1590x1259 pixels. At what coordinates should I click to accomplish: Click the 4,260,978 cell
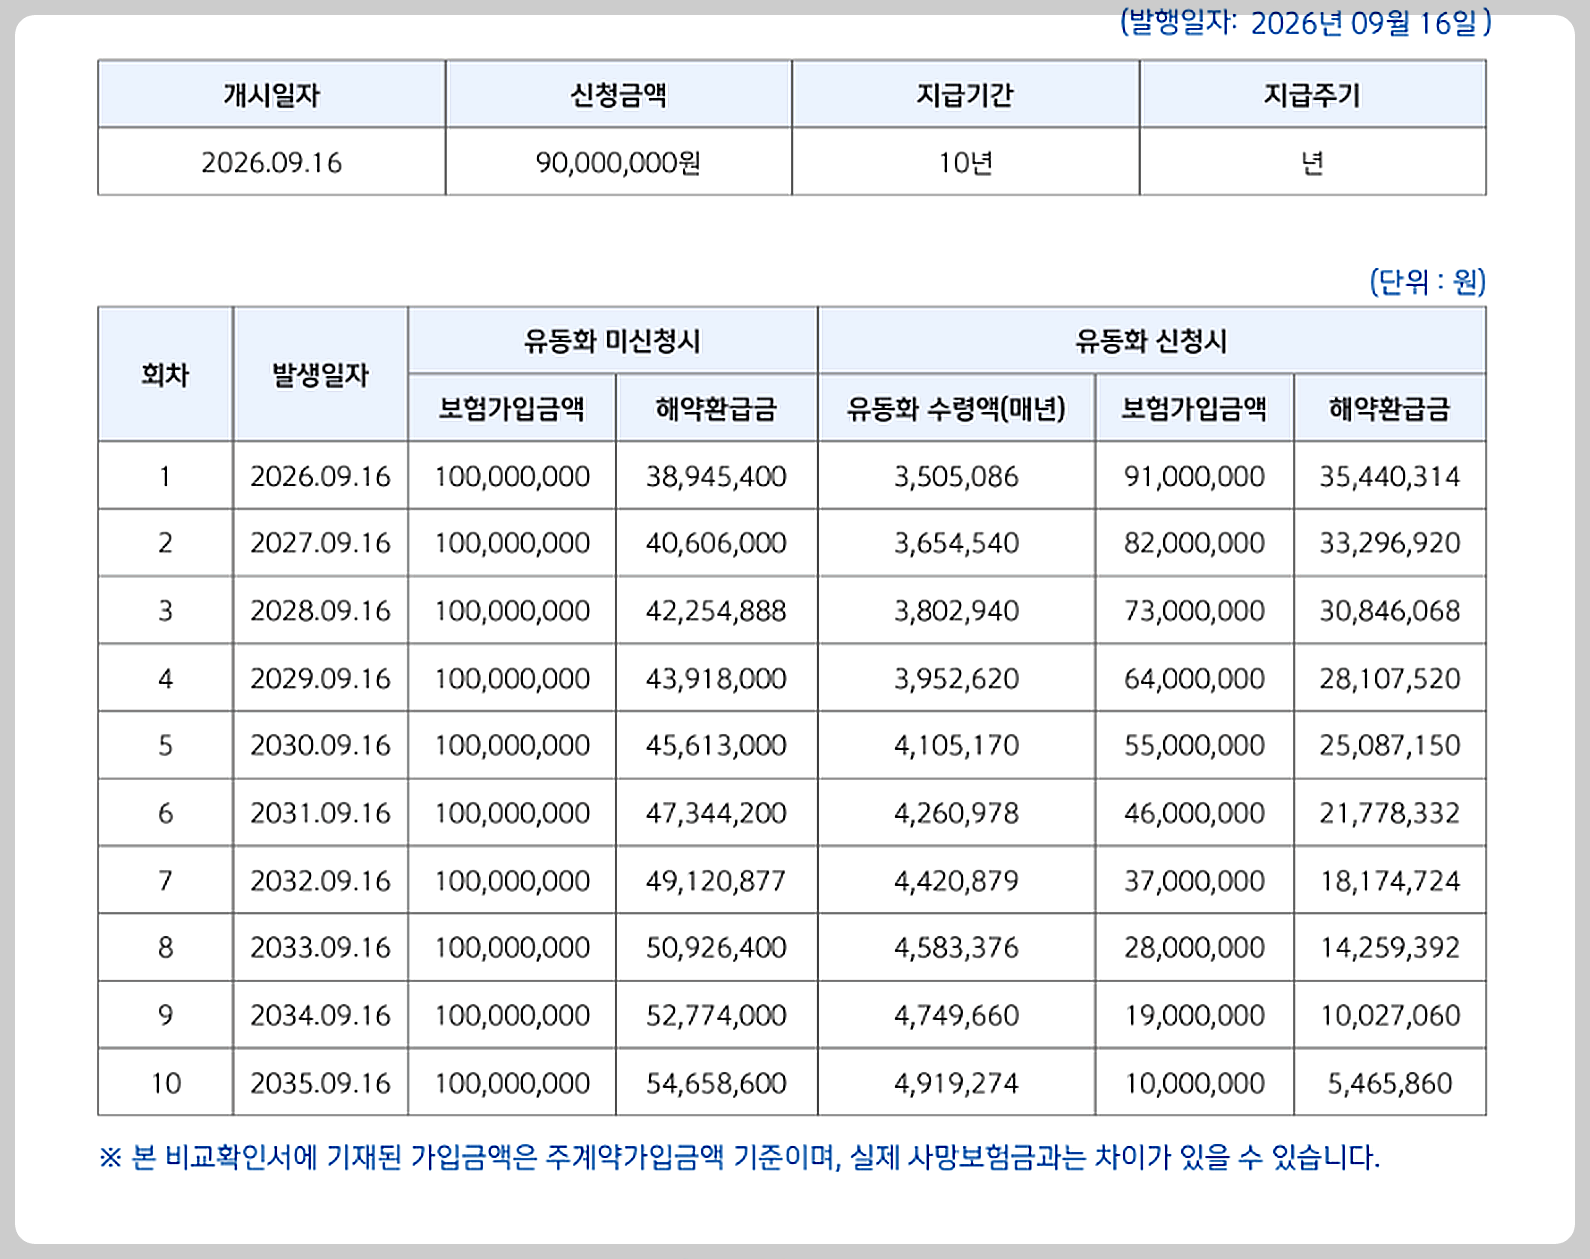coord(956,813)
